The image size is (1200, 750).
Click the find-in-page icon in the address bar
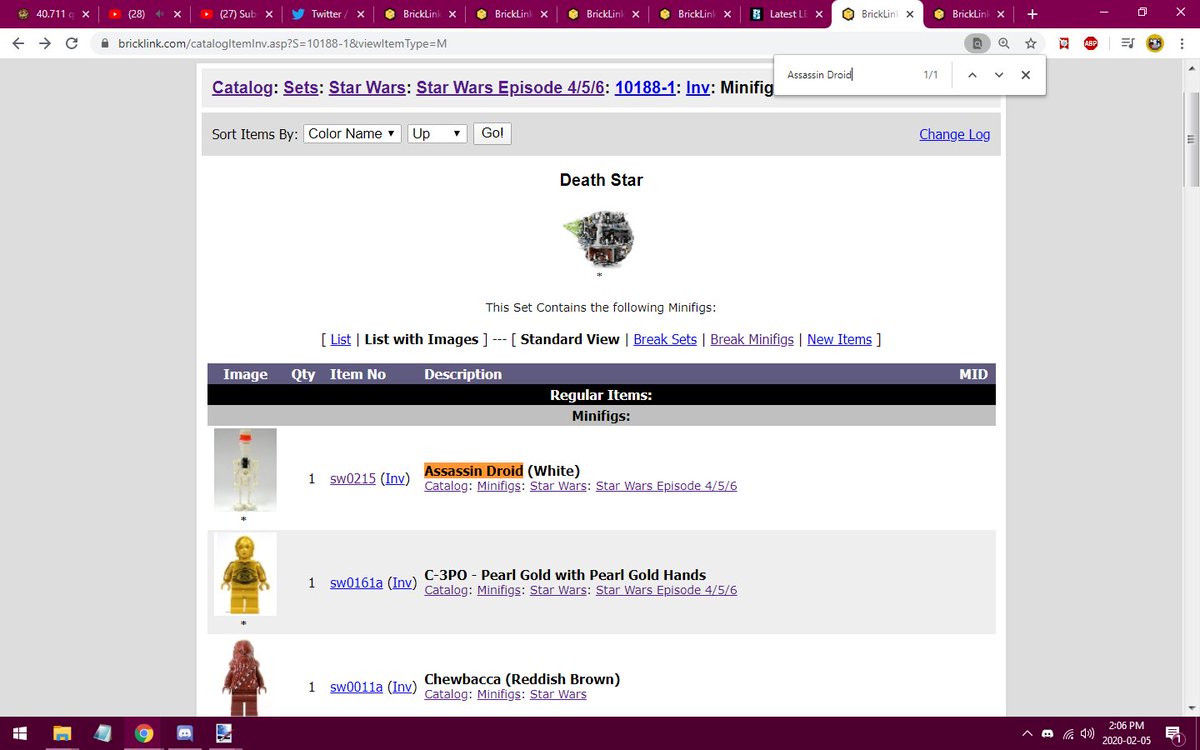tap(976, 44)
